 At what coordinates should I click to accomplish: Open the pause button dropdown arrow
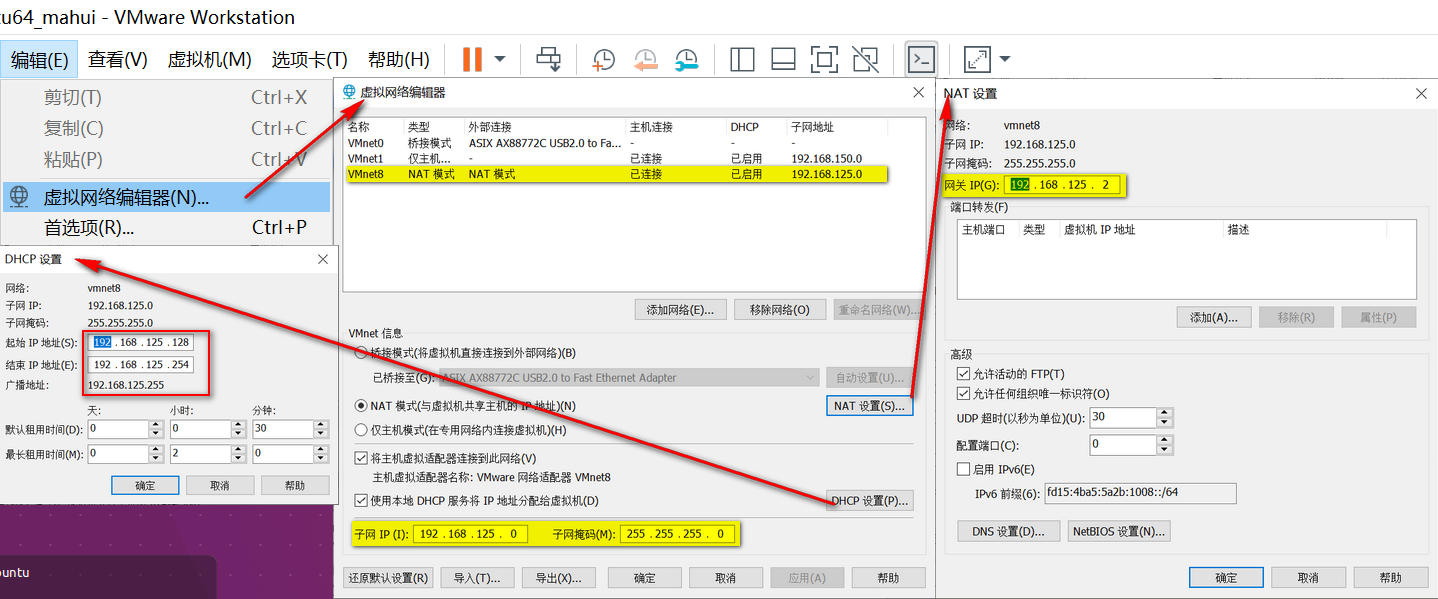pos(500,59)
